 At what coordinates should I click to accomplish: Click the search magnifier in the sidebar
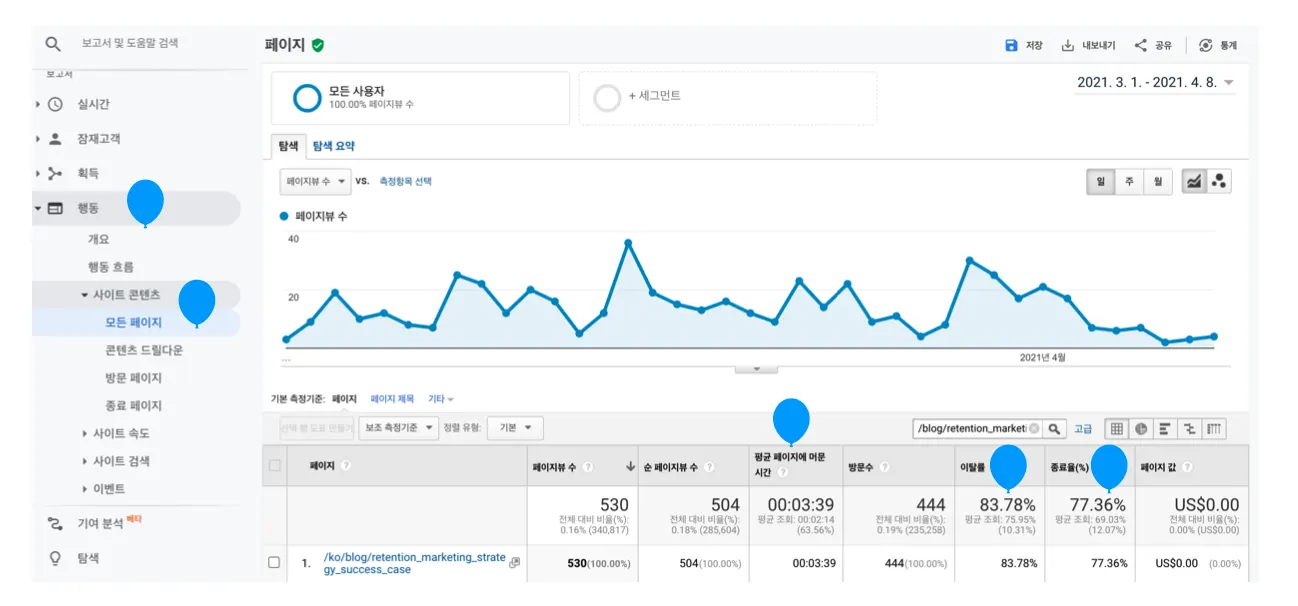pos(53,44)
